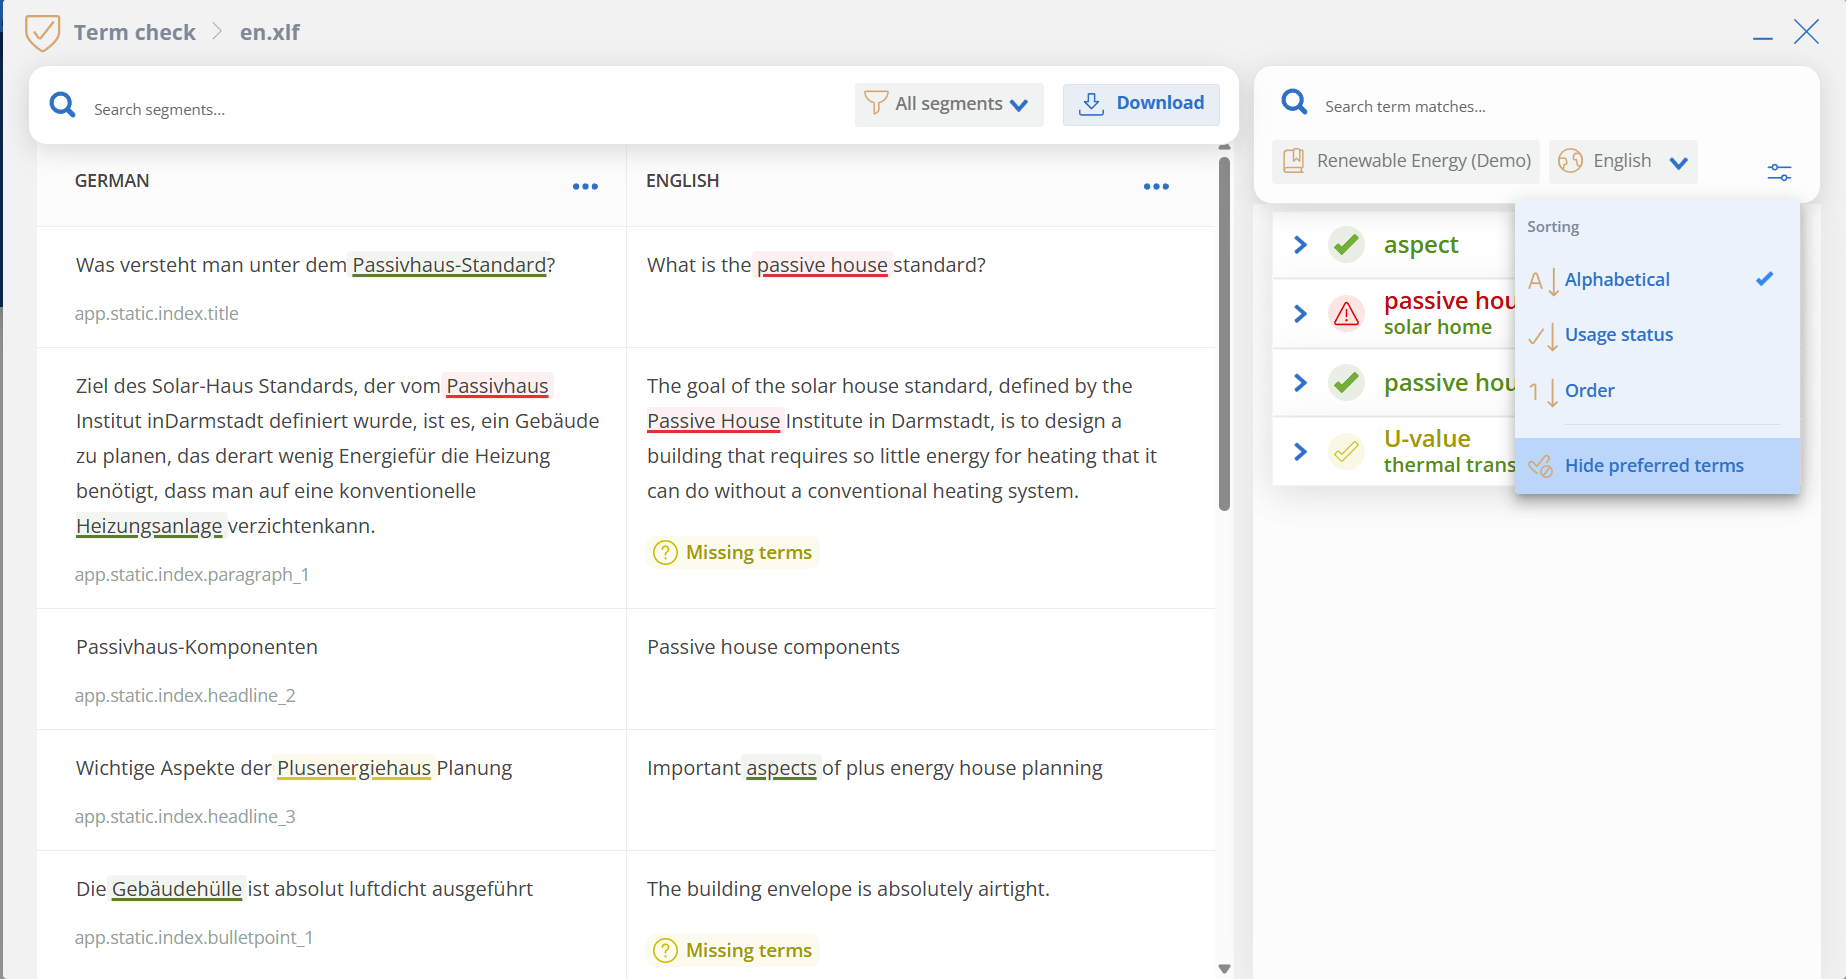The height and width of the screenshot is (979, 1846).
Task: Click Term check breadcrumb link
Action: tap(135, 32)
